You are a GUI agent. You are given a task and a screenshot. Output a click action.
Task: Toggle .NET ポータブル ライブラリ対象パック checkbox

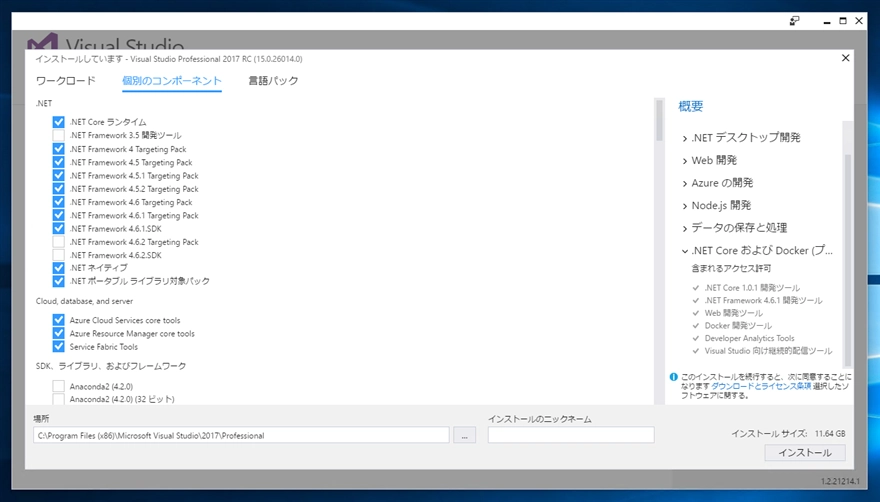58,281
